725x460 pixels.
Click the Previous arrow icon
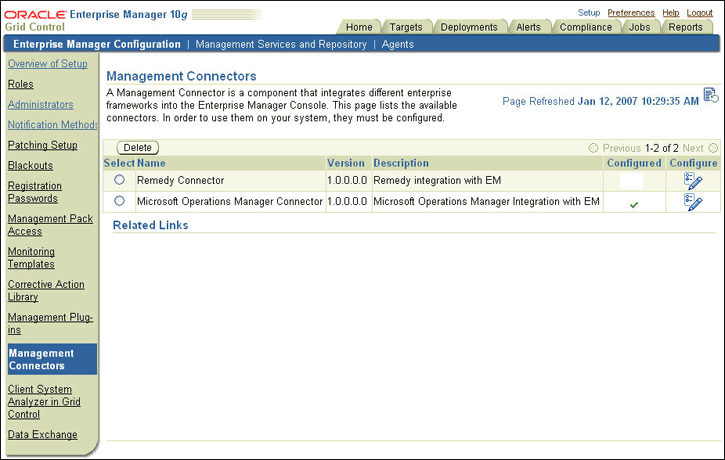click(593, 148)
